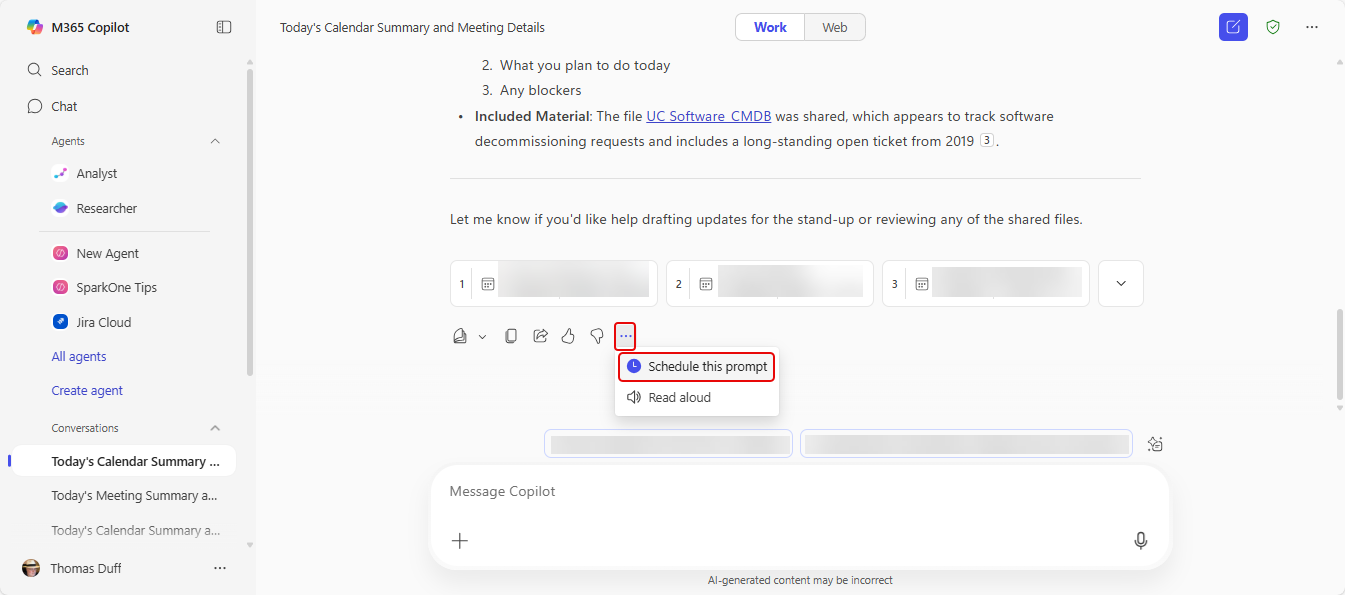Viewport: 1345px width, 595px height.
Task: Give the response a thumbs up
Action: coord(568,336)
